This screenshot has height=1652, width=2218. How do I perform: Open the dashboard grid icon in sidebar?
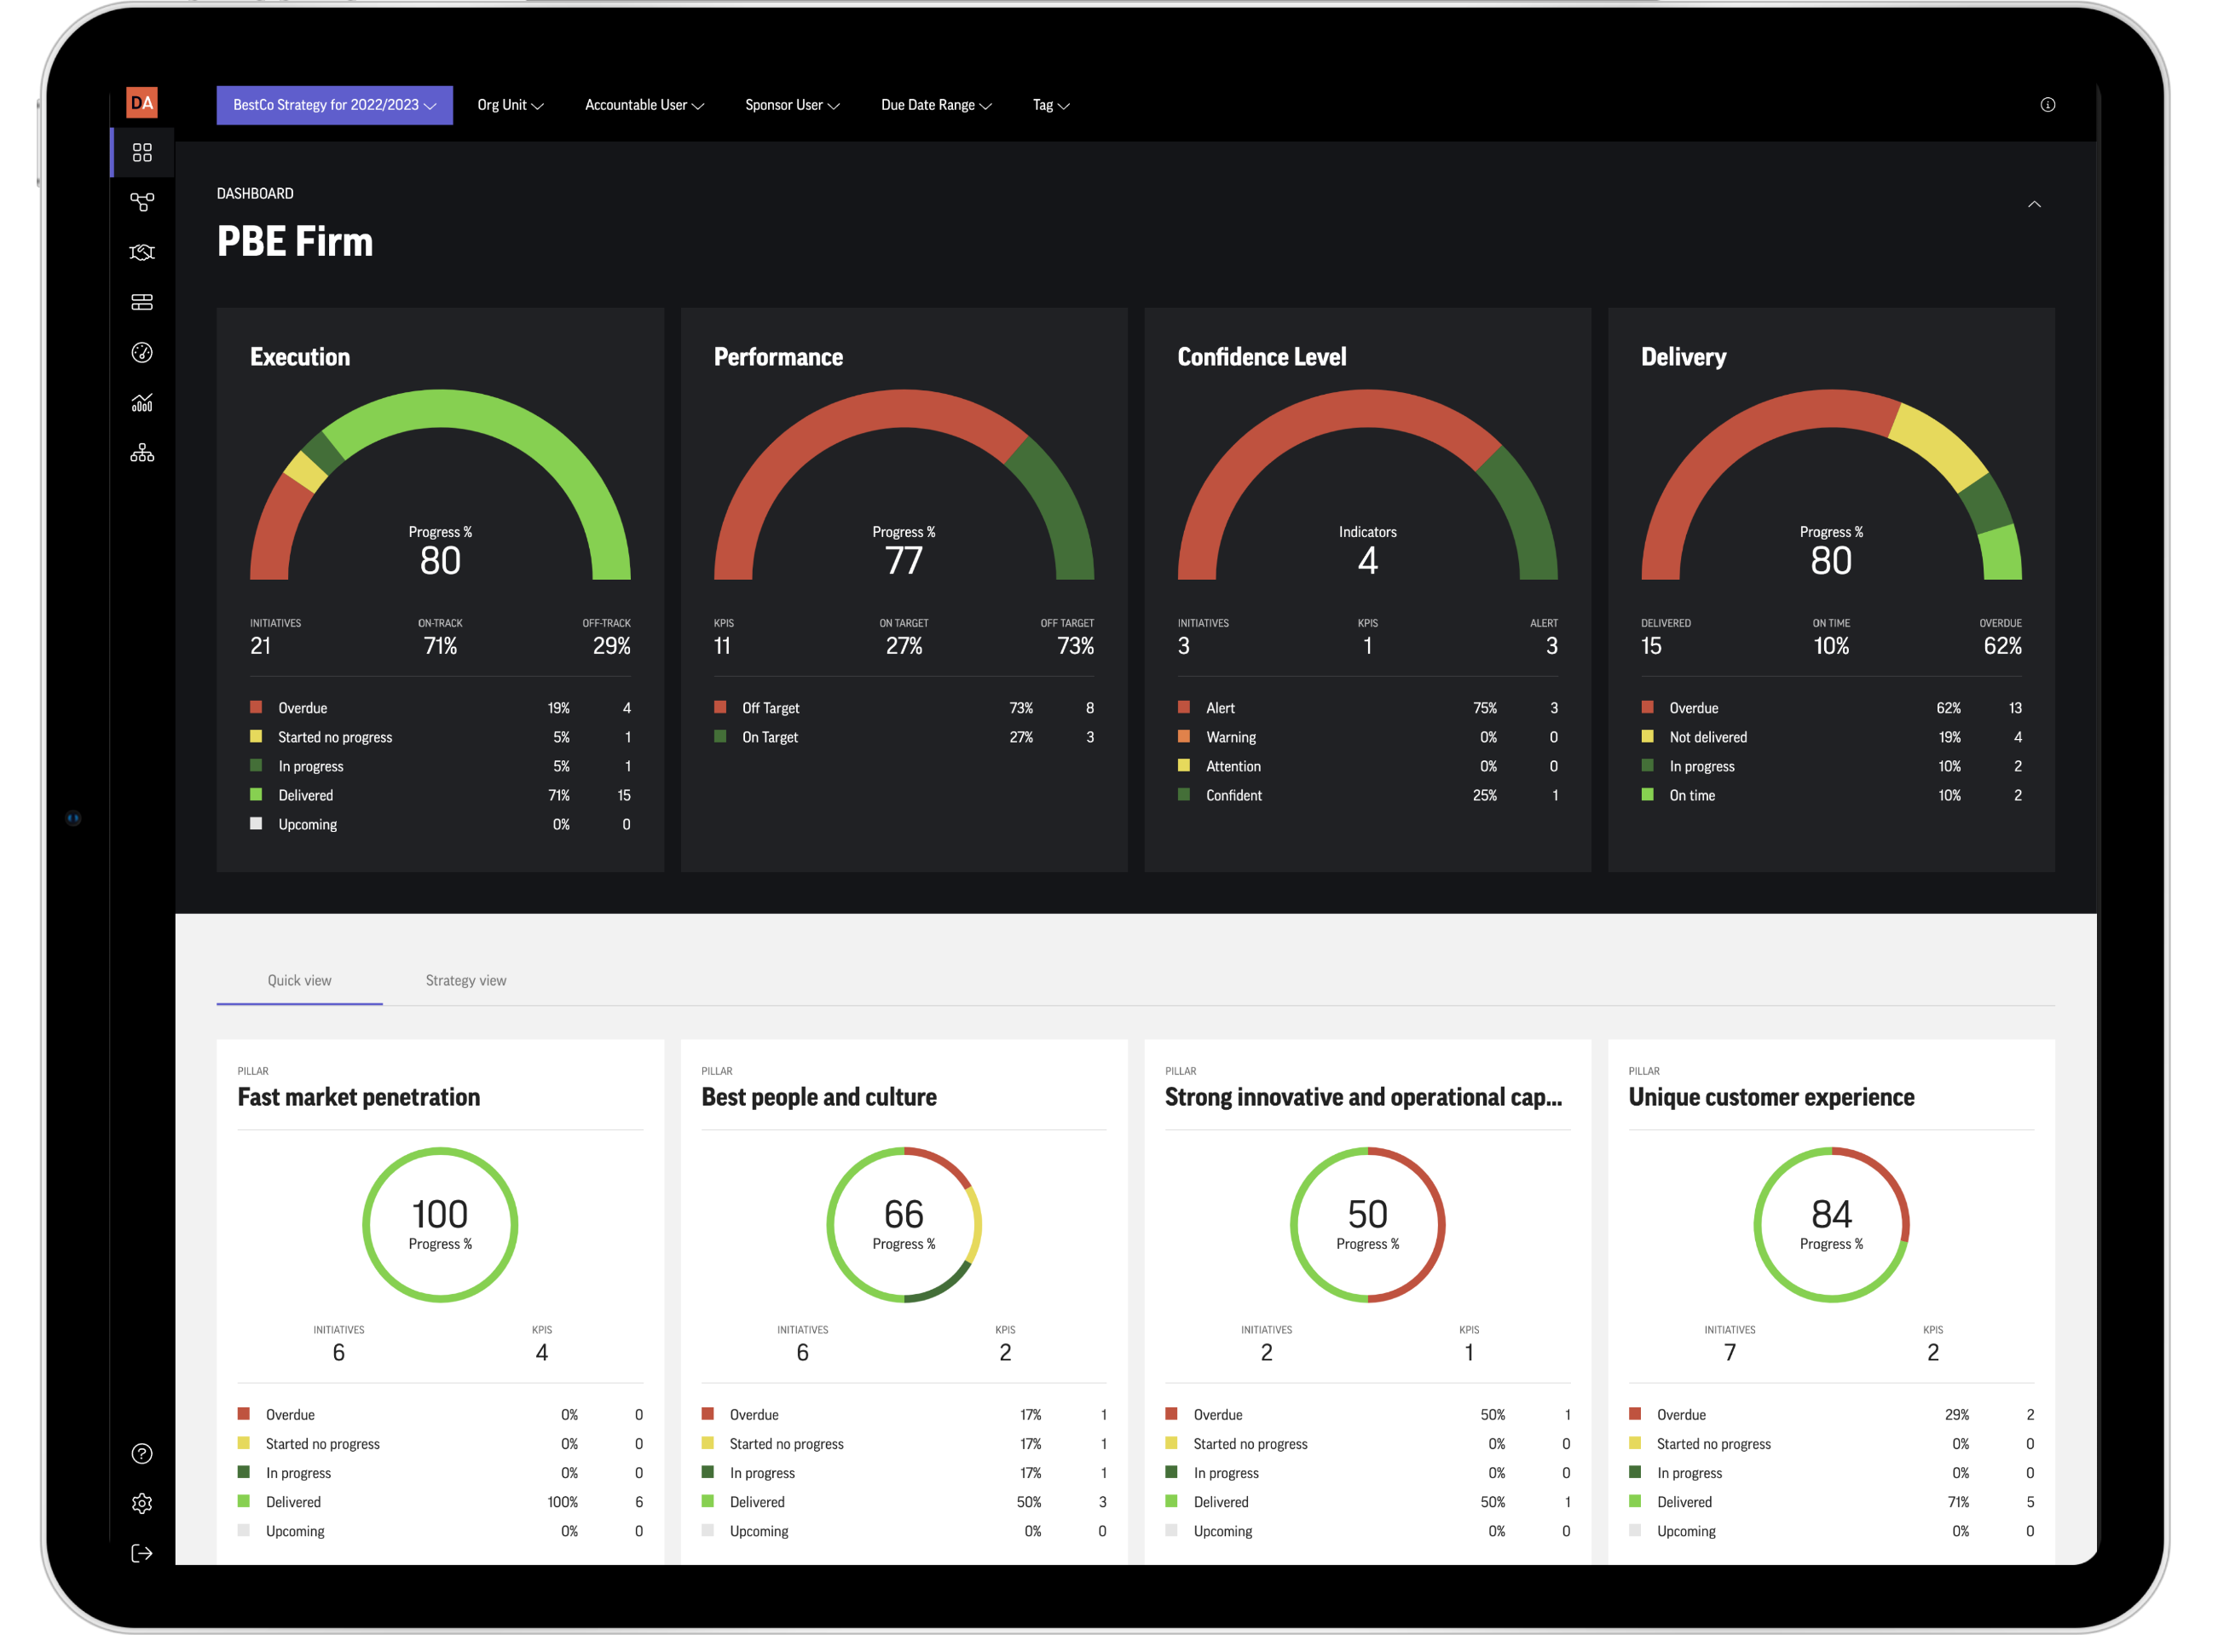[x=142, y=152]
